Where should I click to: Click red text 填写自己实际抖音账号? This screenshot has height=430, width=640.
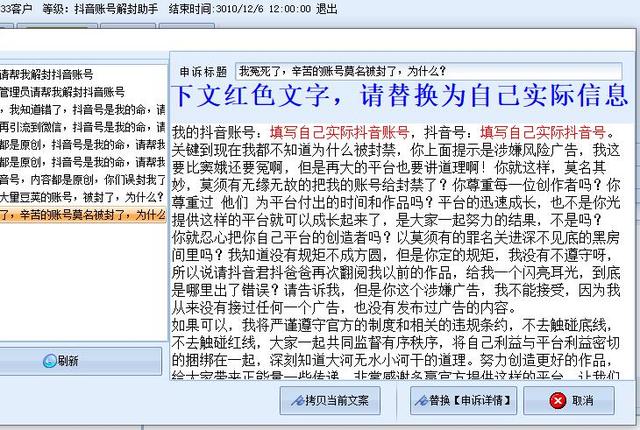coord(339,133)
